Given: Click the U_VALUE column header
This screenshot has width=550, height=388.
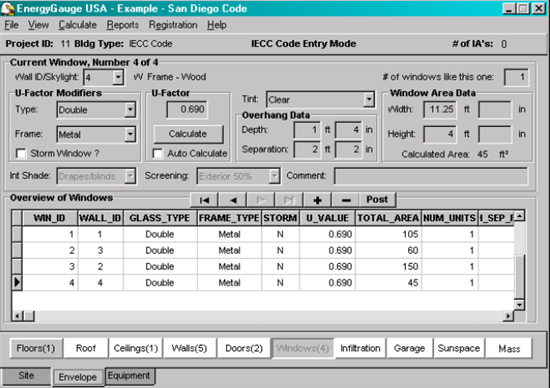Looking at the screenshot, I should [327, 218].
